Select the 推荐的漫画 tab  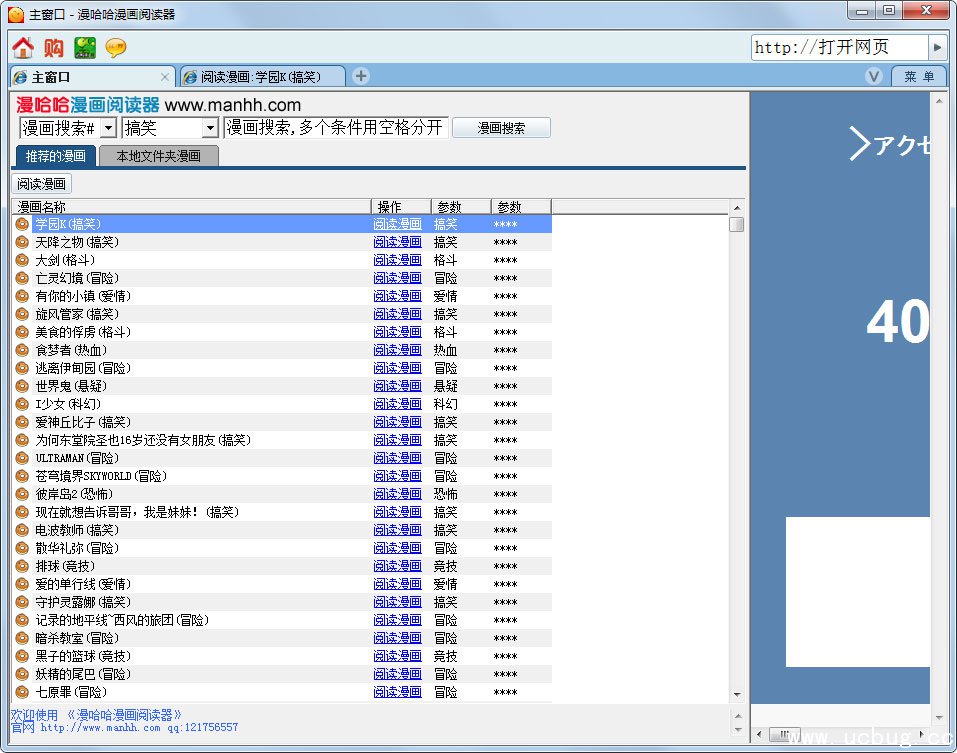click(55, 156)
